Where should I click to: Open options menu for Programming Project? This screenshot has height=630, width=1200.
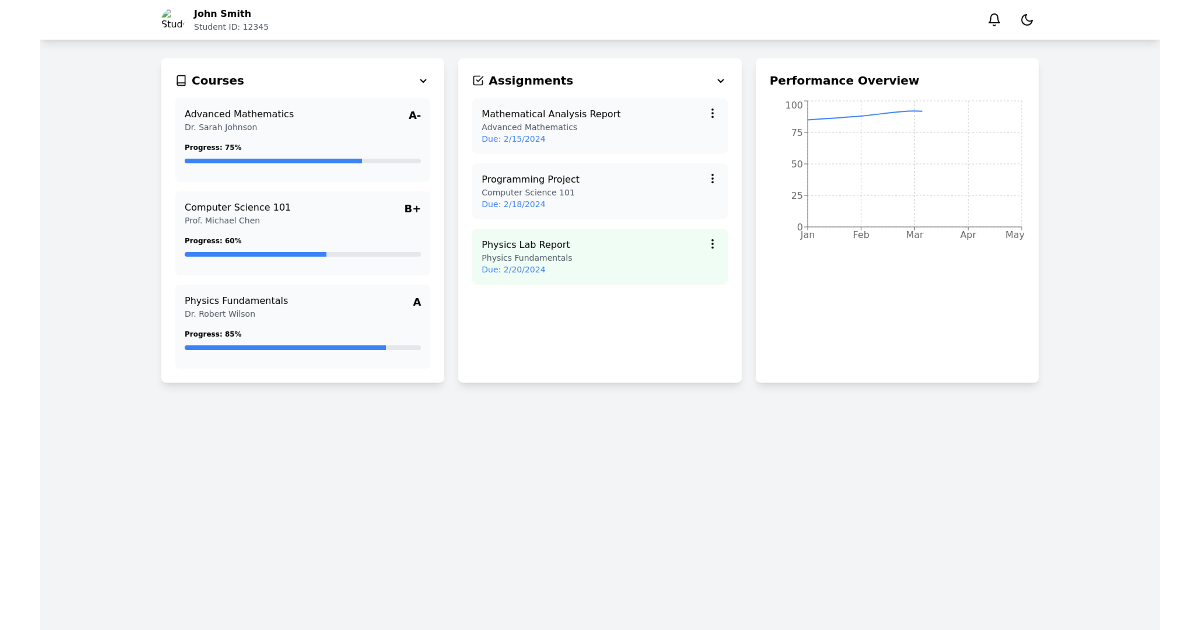712,177
